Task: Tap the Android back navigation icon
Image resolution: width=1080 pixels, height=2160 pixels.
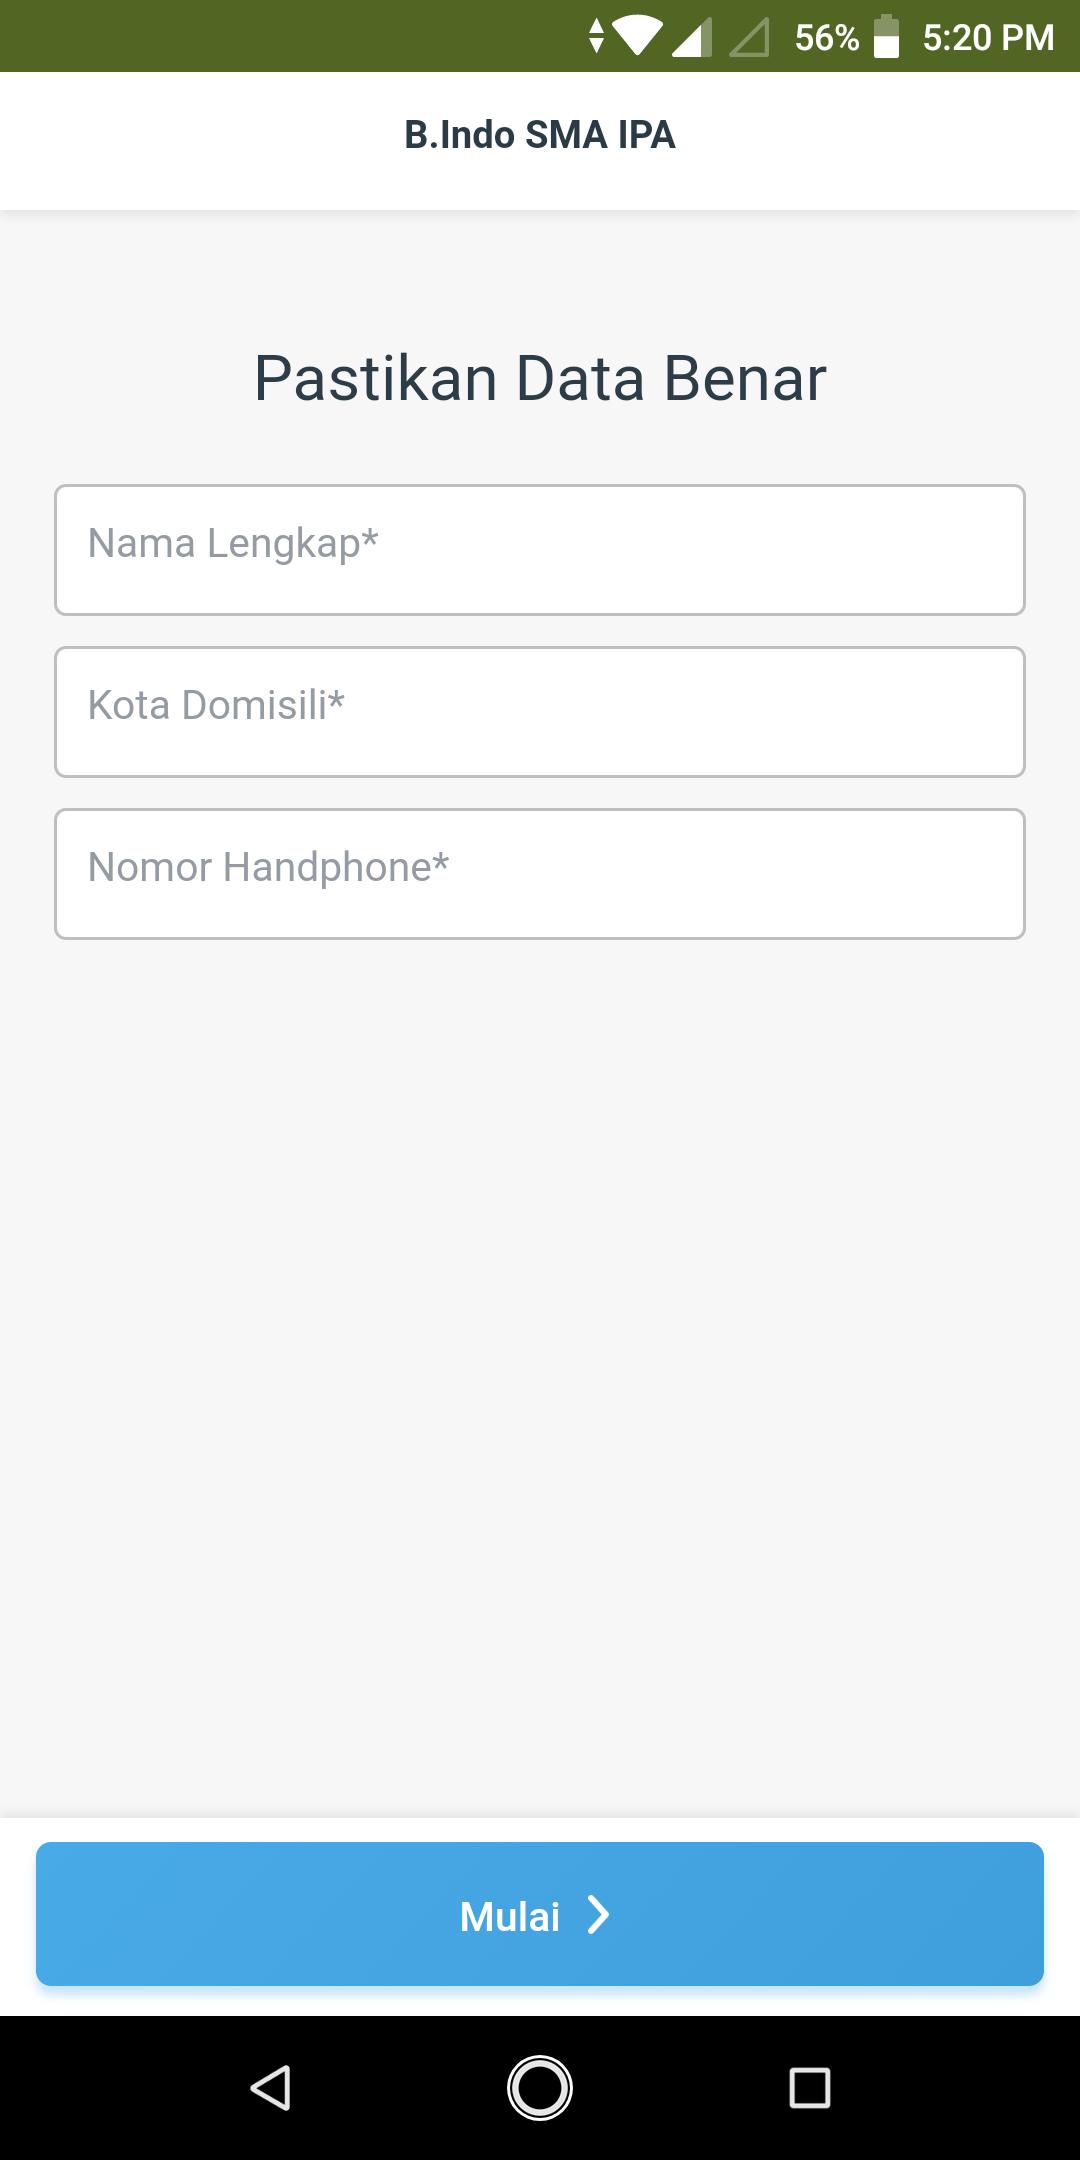Action: click(270, 2088)
